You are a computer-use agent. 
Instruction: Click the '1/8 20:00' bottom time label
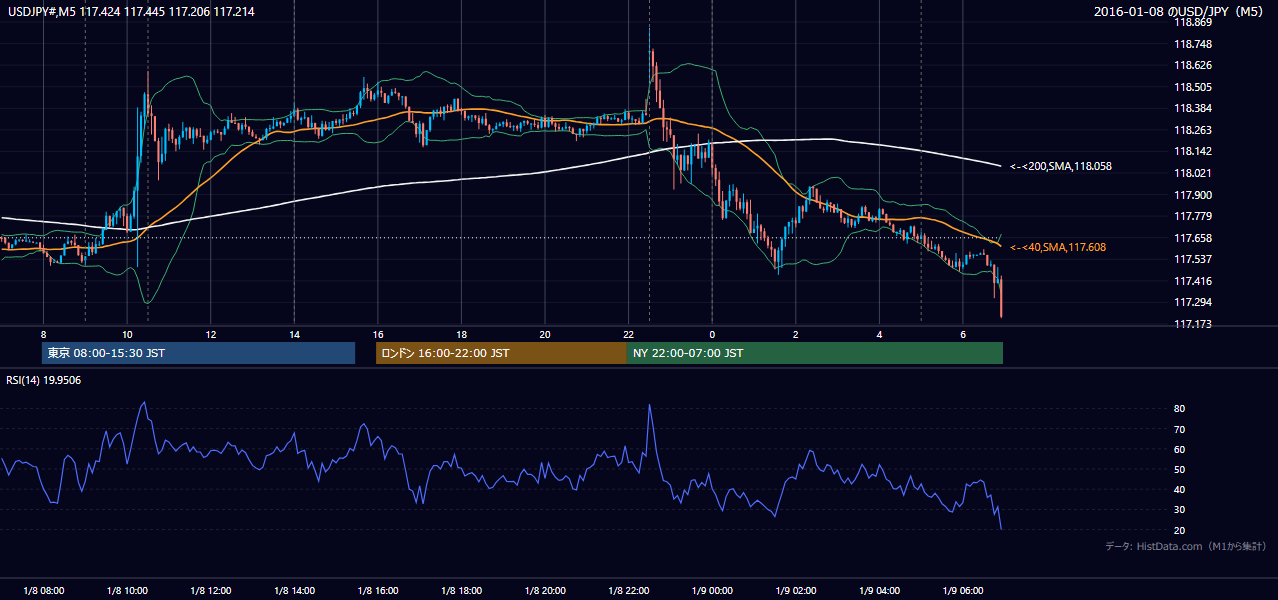544,590
